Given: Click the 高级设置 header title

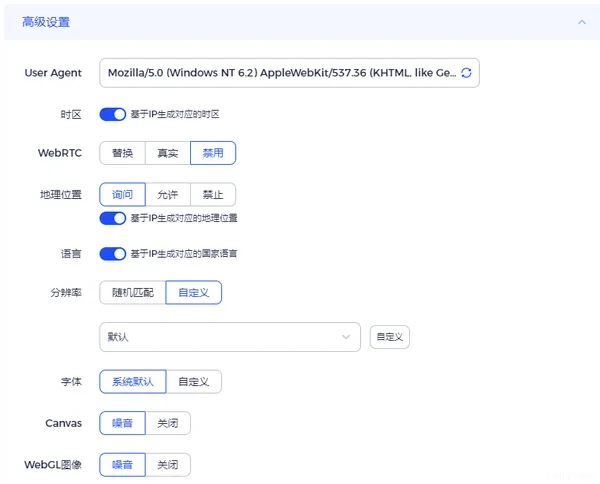Looking at the screenshot, I should click(46, 22).
